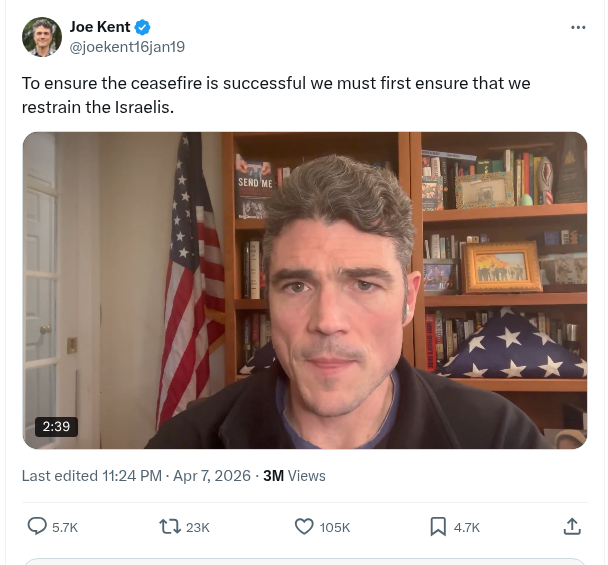Click the repost arrows icon
Viewport: 608px width, 565px height.
(170, 526)
